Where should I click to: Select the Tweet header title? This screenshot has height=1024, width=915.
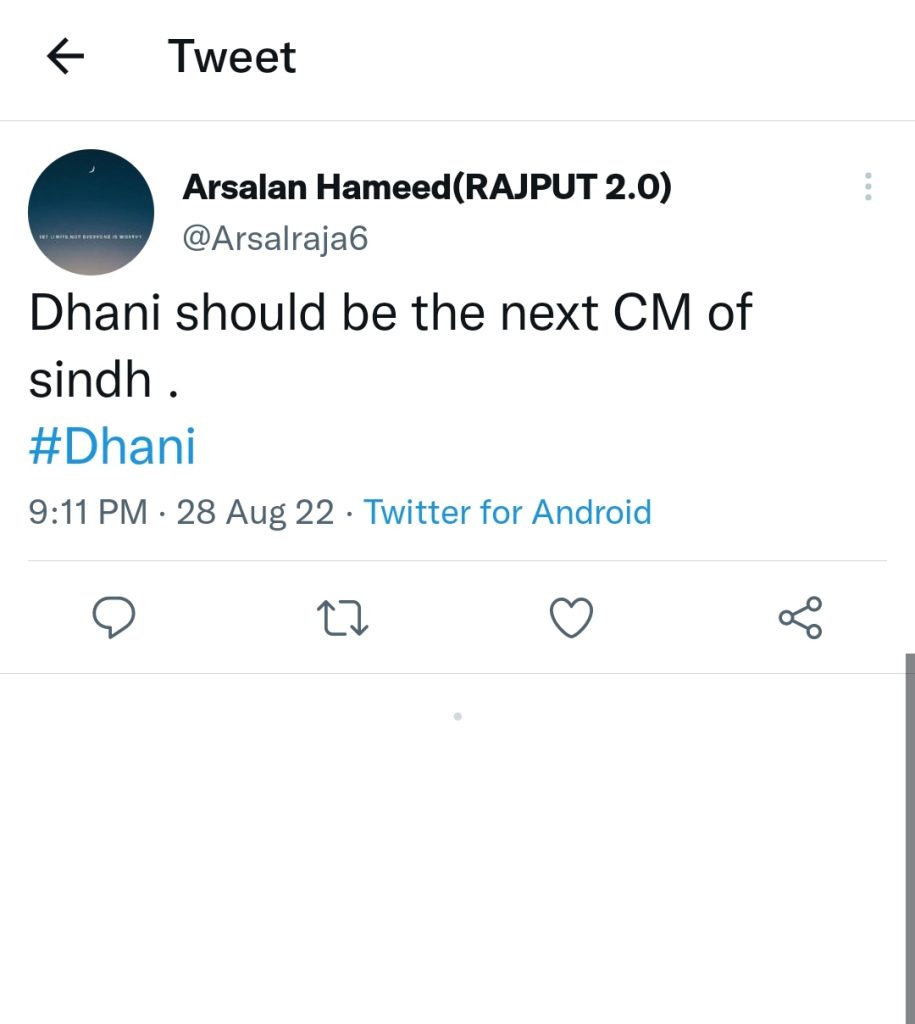coord(232,57)
